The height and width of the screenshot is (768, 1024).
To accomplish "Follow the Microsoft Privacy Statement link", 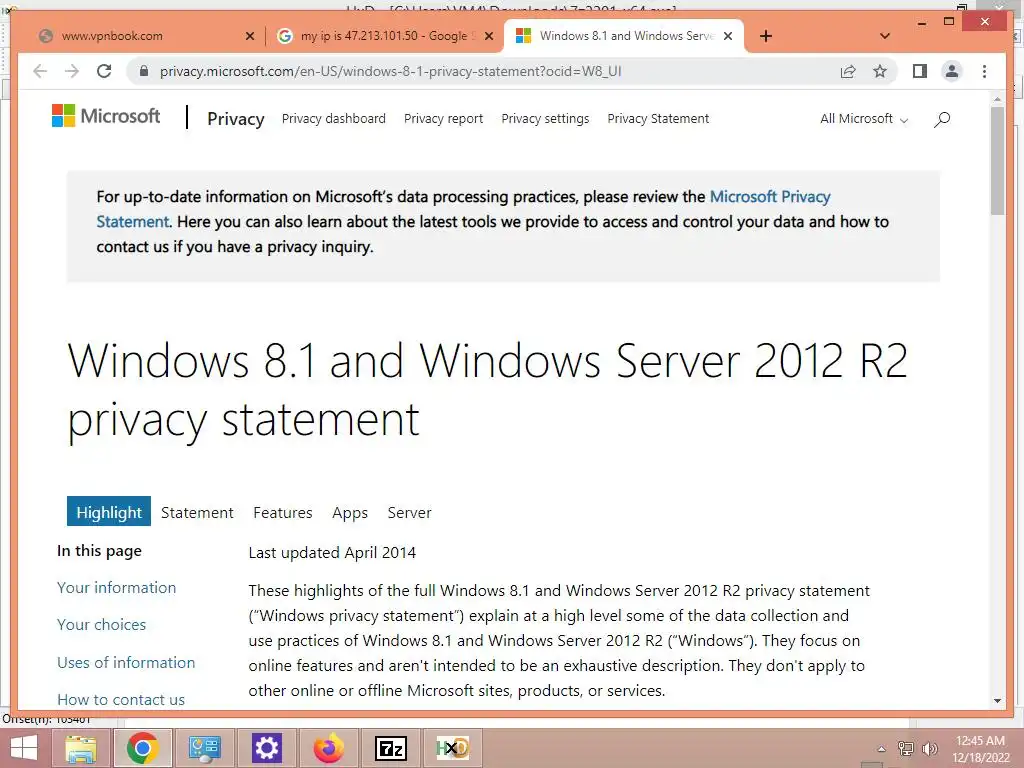I will (770, 197).
